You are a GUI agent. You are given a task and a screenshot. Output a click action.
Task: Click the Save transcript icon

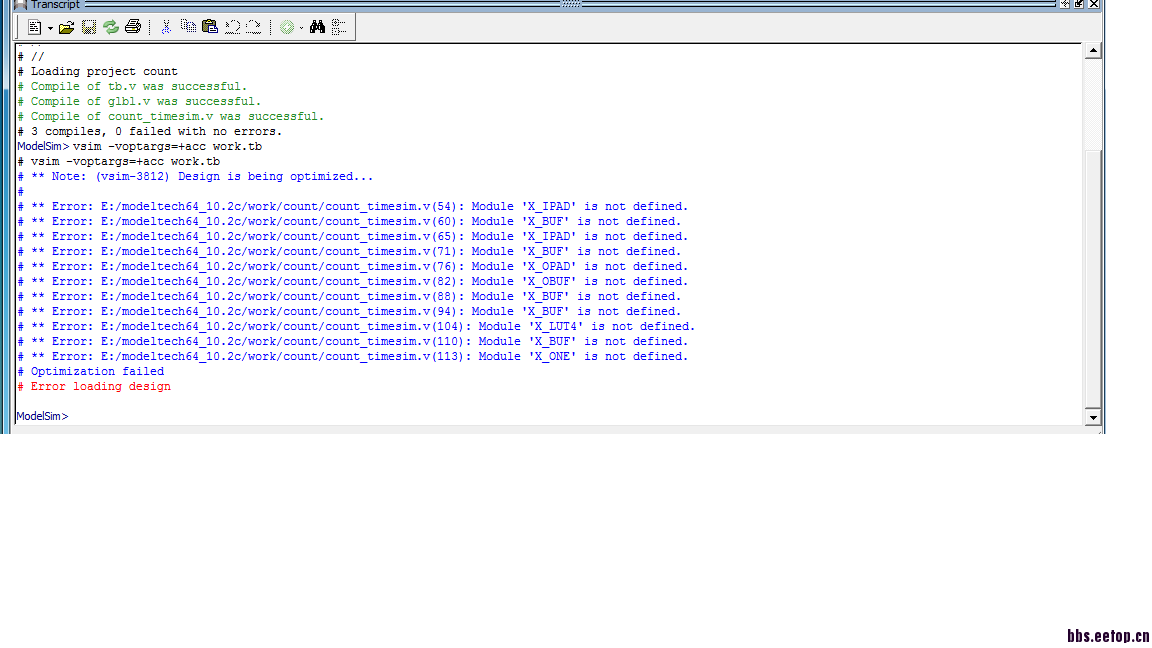coord(89,27)
